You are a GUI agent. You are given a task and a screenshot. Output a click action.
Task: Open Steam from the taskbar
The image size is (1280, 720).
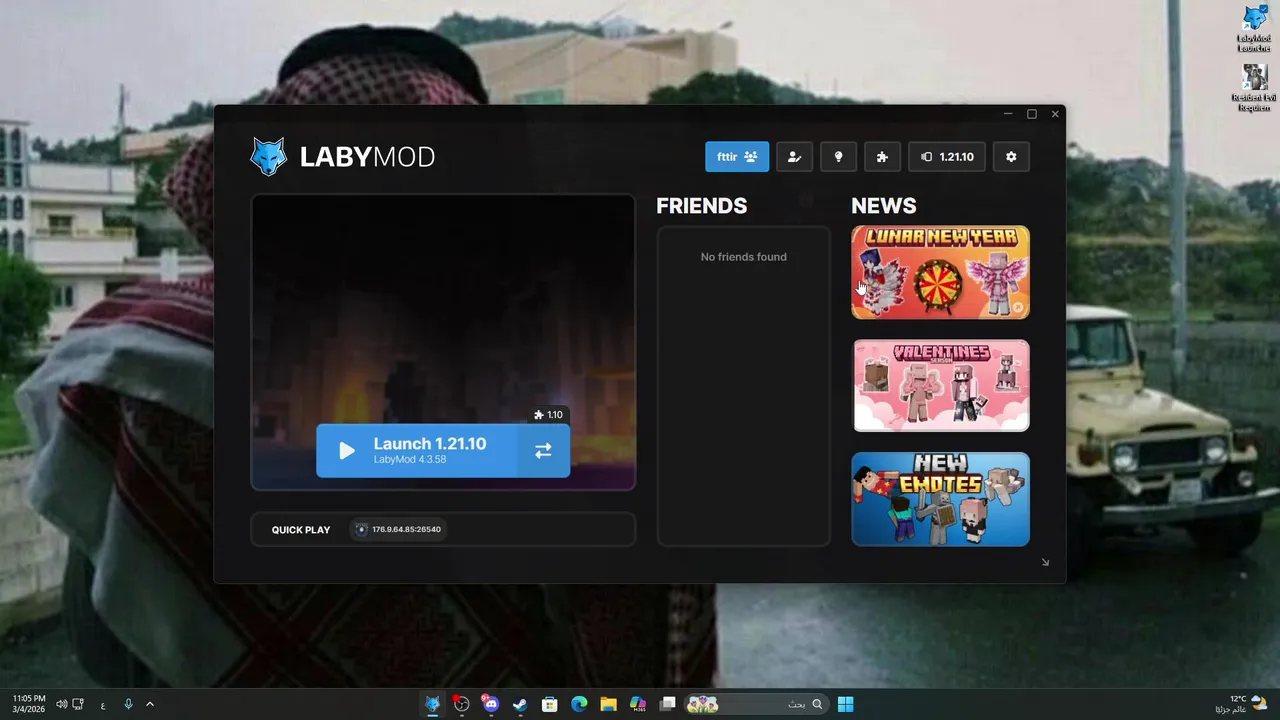[520, 704]
